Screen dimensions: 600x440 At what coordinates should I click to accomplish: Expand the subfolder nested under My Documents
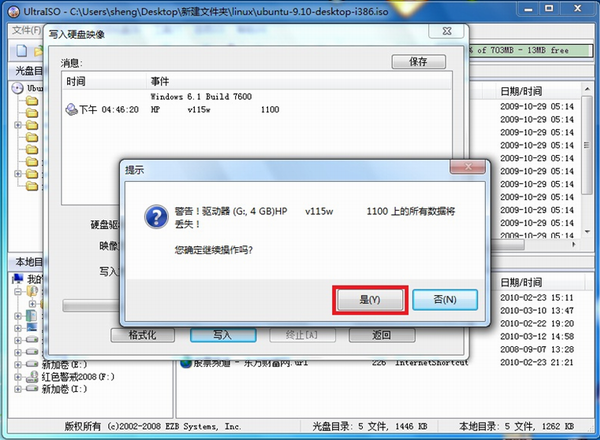tap(32, 304)
